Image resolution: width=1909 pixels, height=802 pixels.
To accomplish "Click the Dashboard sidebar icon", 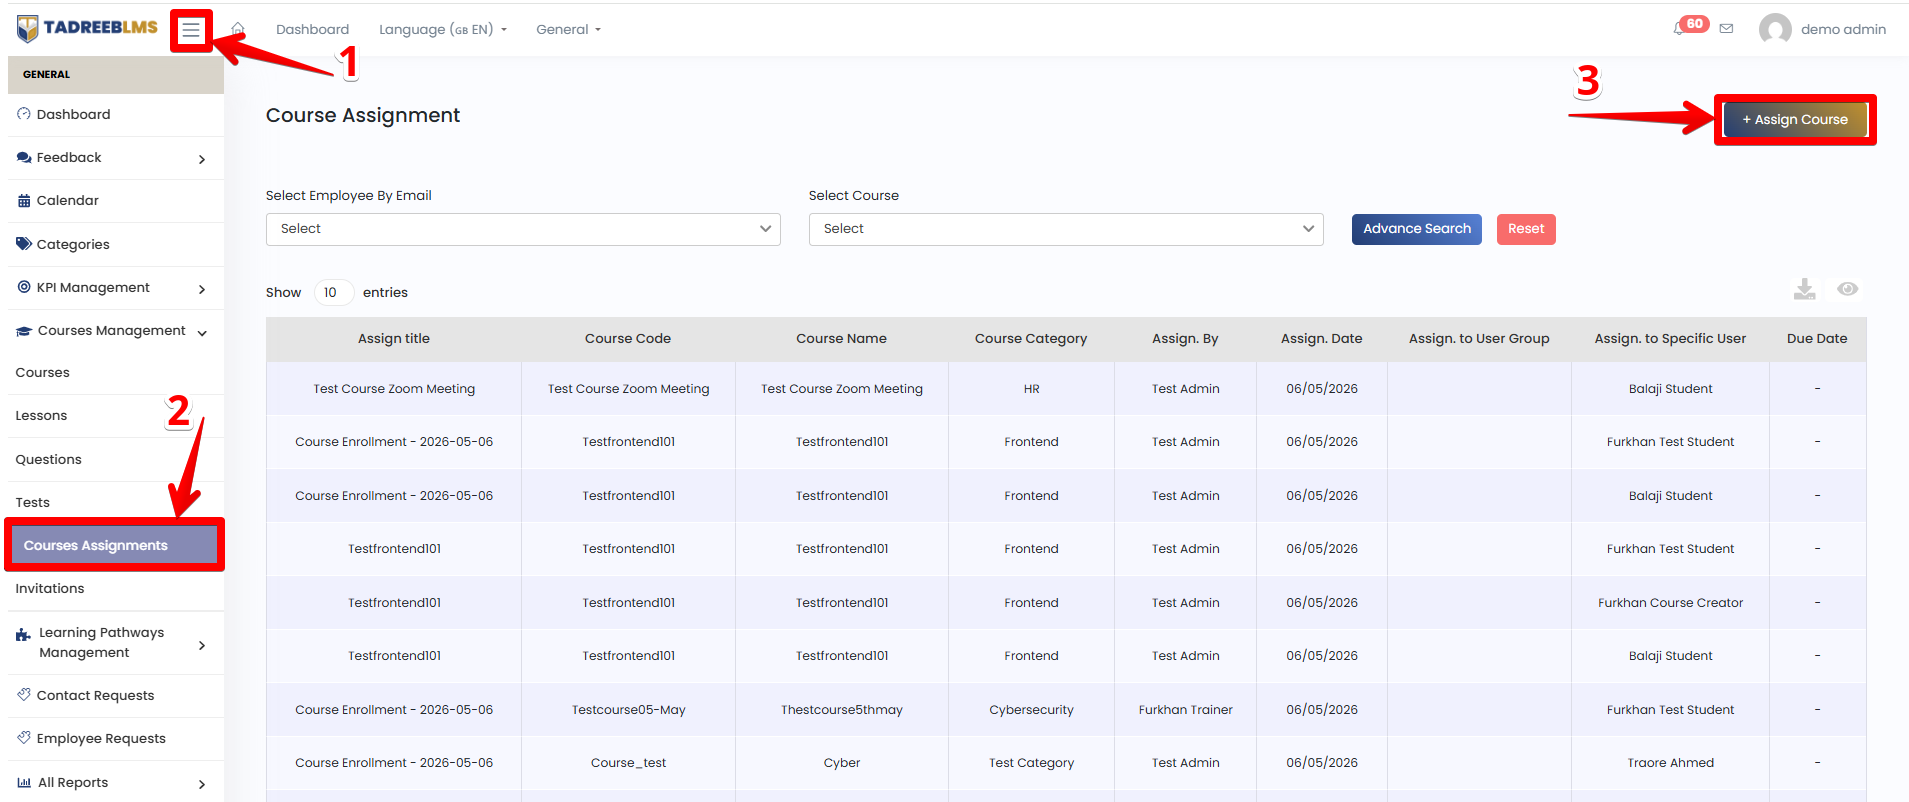I will (x=24, y=114).
